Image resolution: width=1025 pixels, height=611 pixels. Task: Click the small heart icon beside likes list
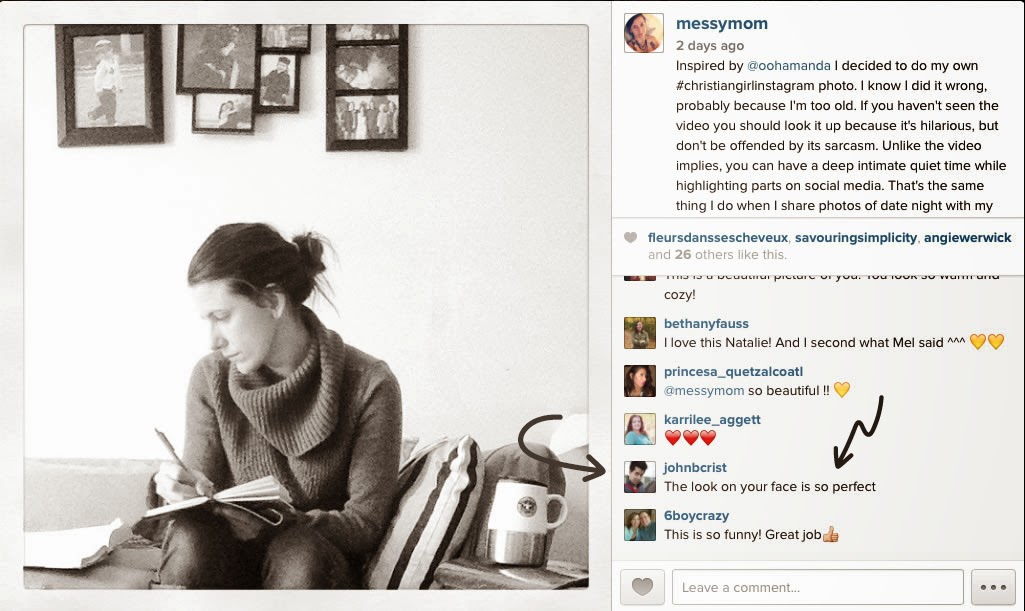point(630,238)
